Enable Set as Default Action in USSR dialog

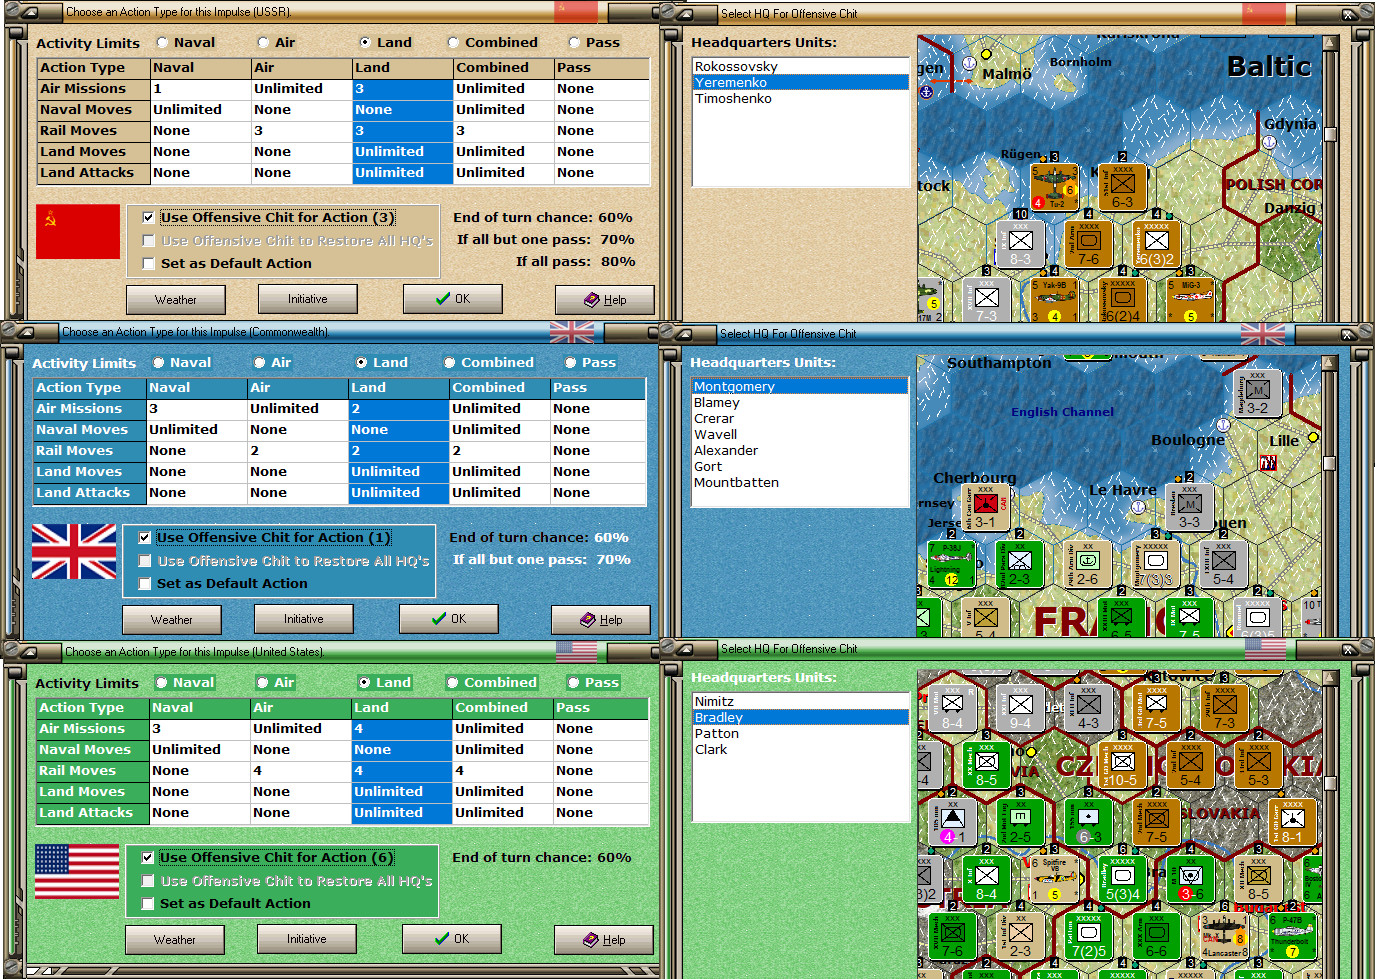click(149, 264)
